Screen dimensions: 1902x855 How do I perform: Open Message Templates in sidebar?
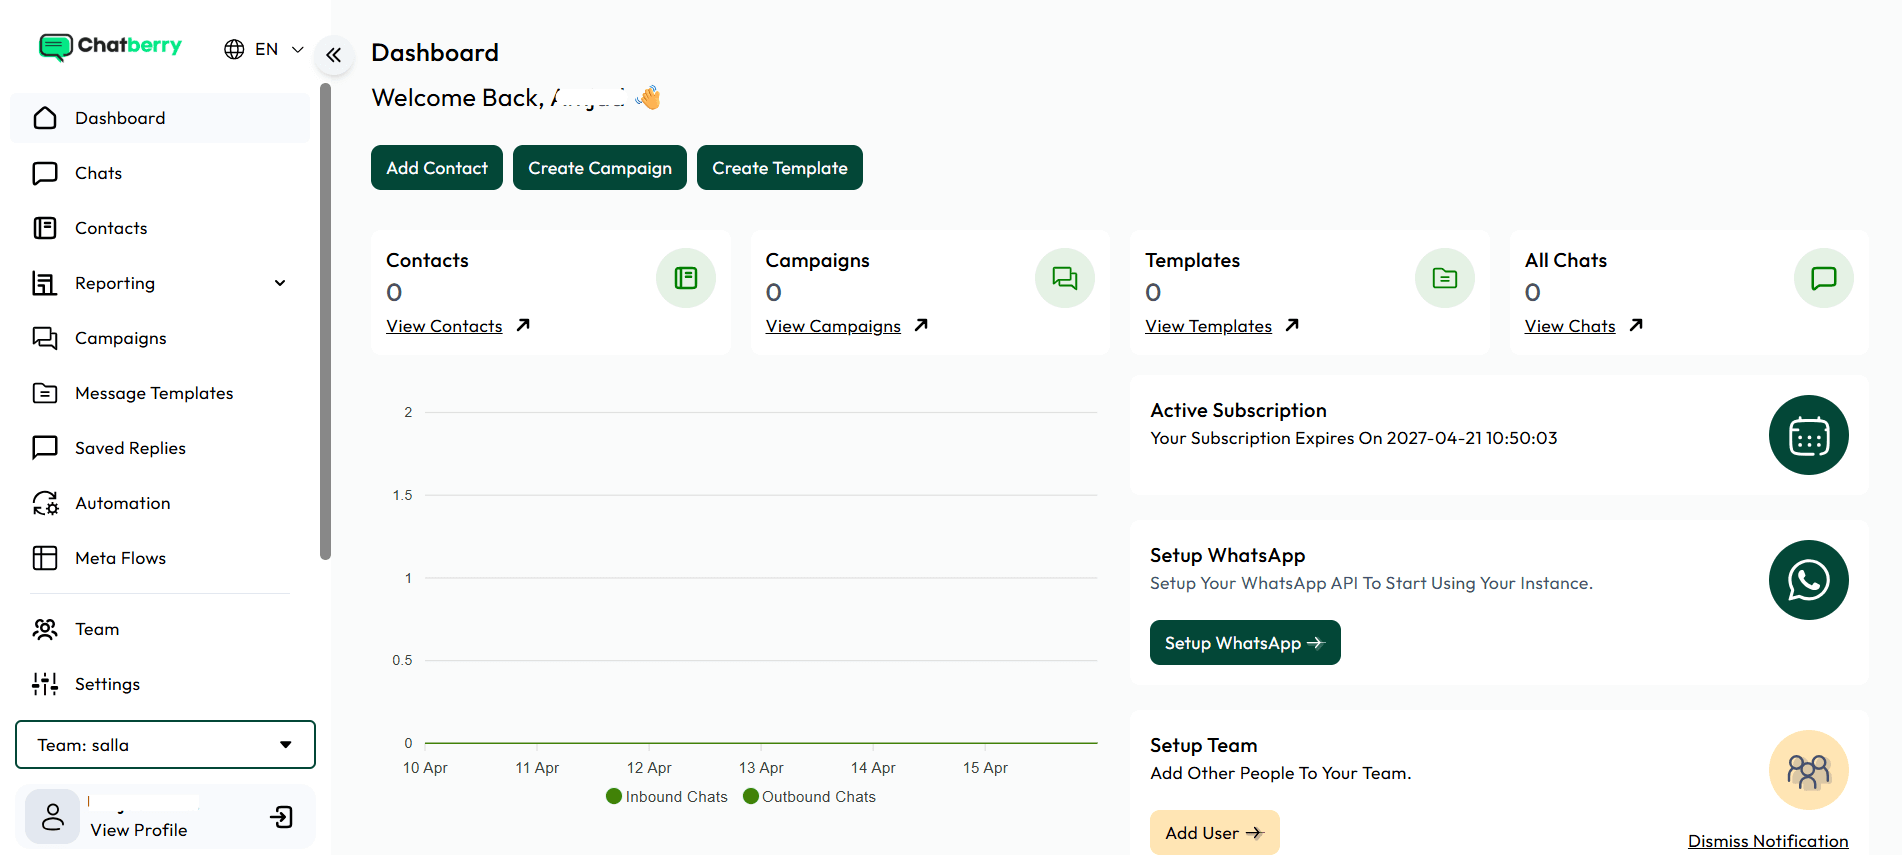coord(153,393)
